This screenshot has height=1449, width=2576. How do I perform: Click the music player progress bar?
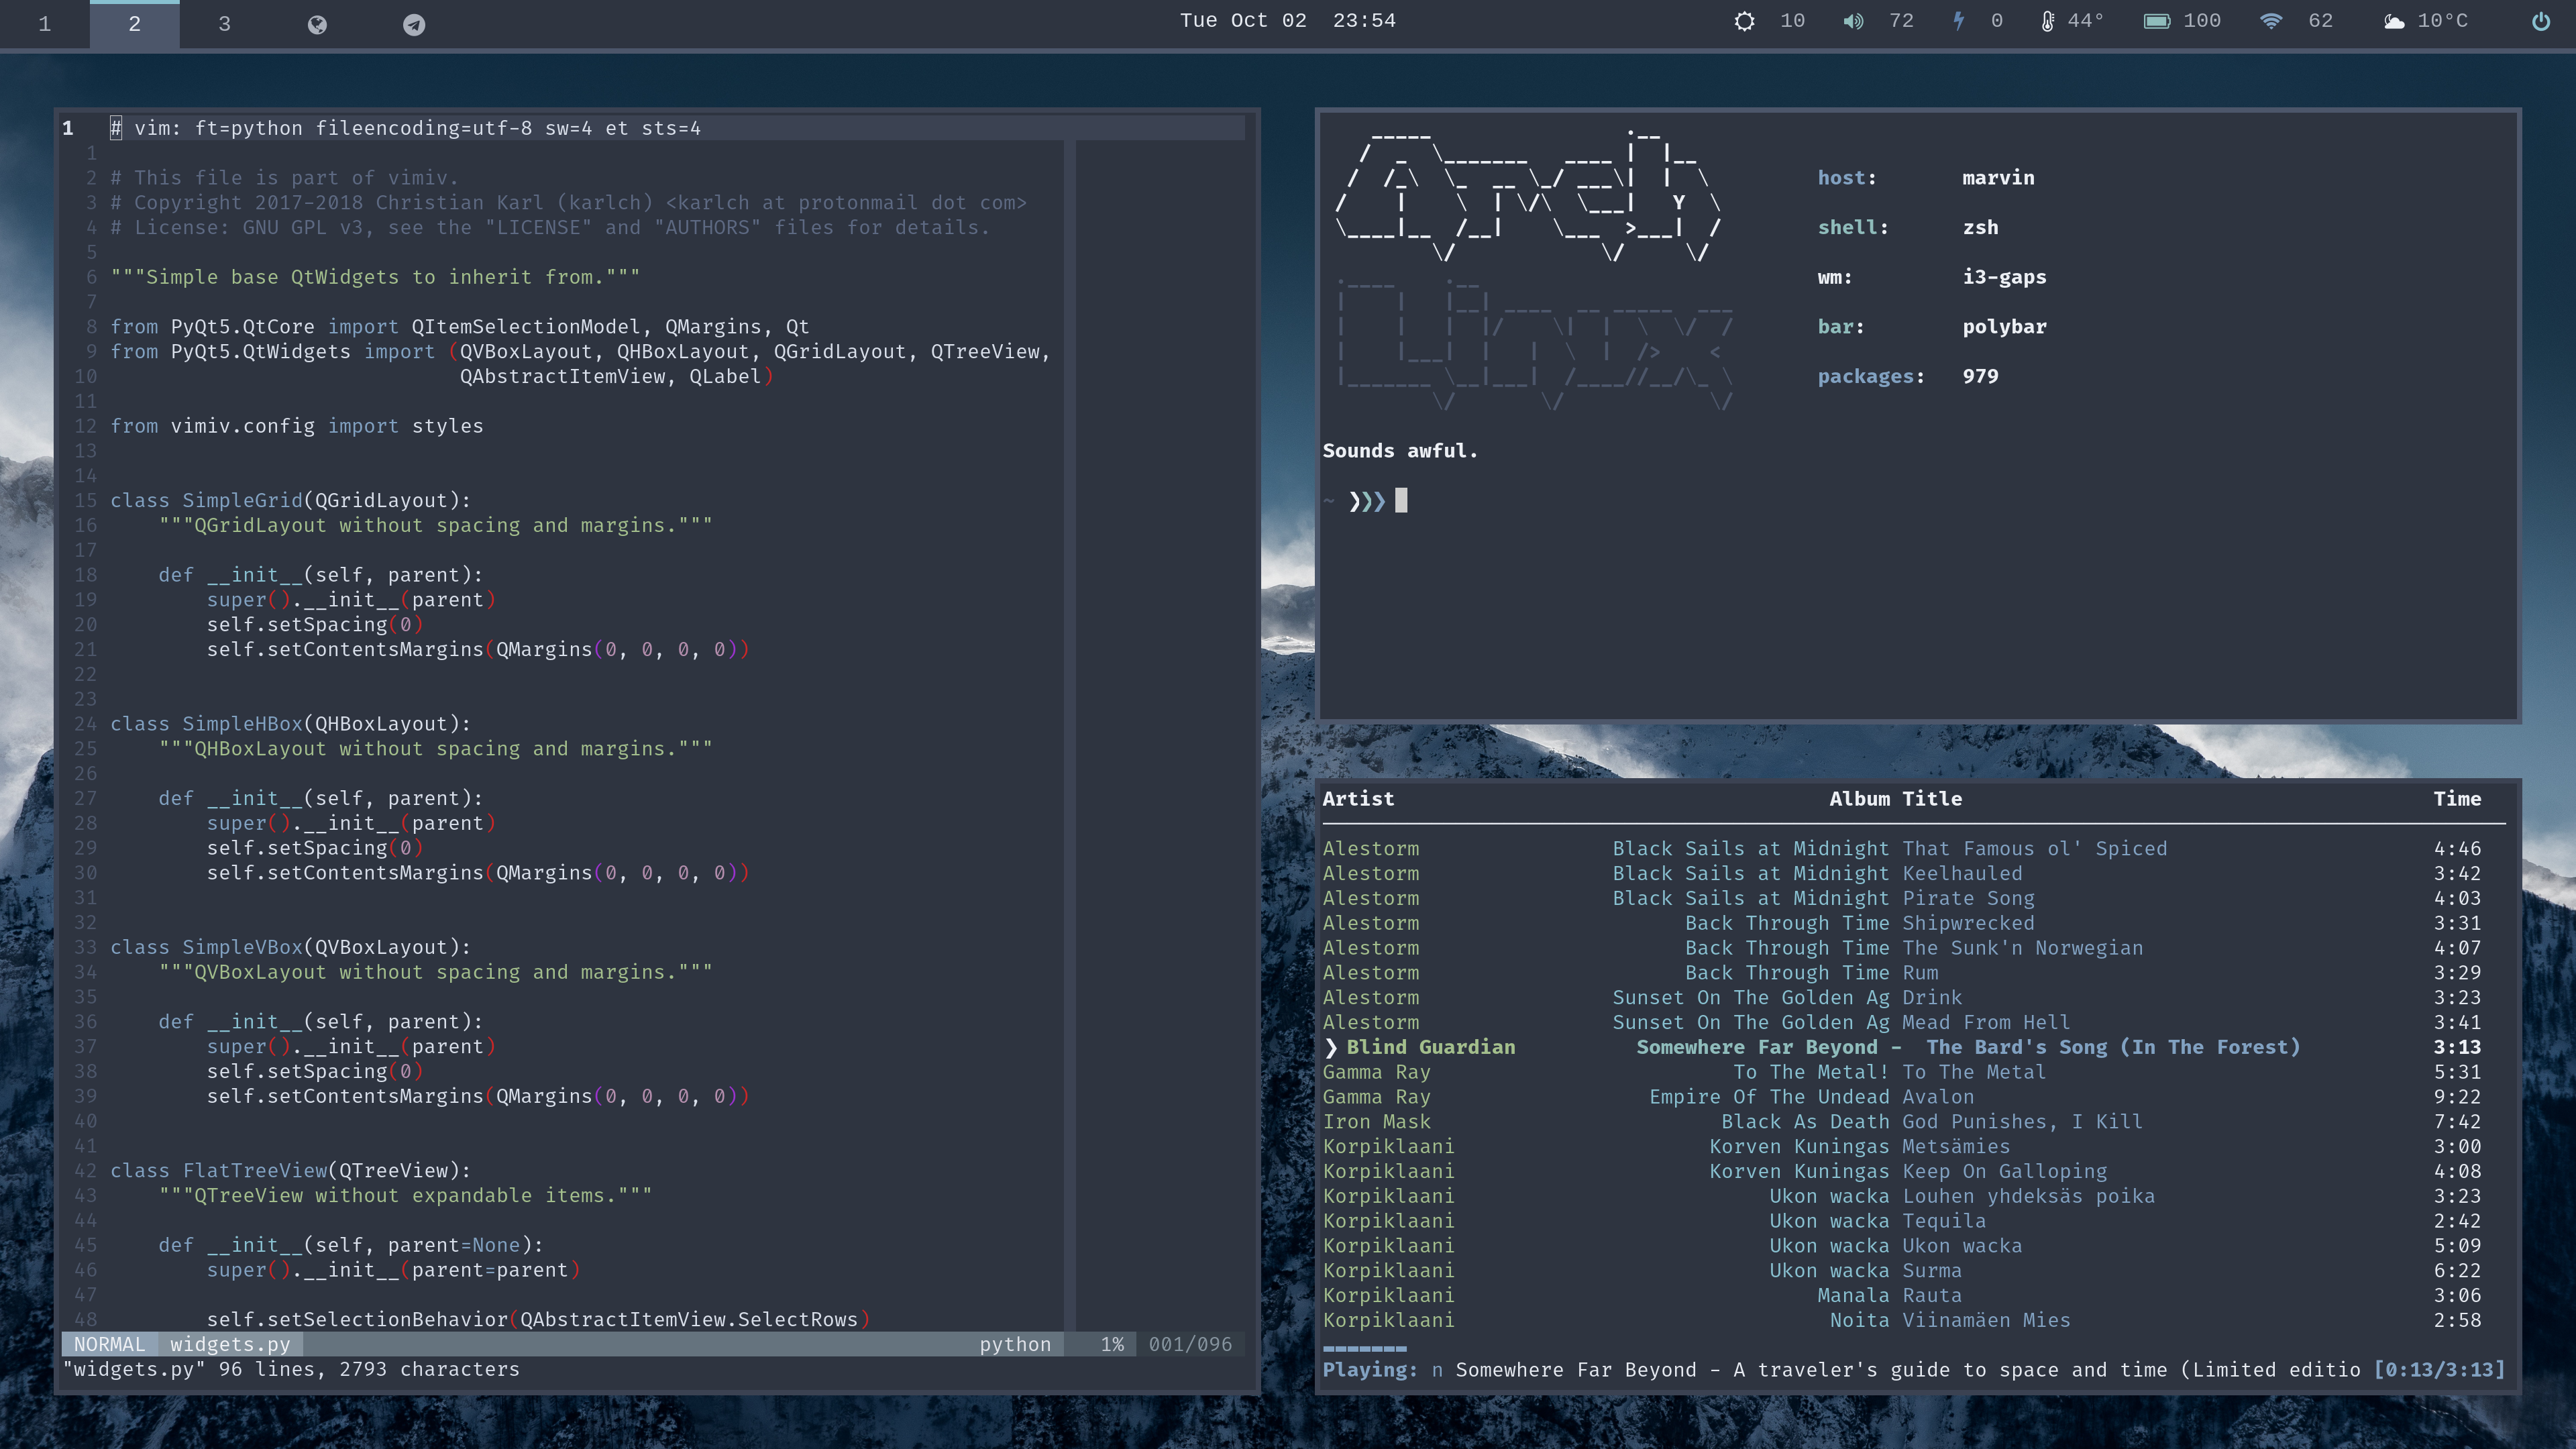click(1364, 1348)
